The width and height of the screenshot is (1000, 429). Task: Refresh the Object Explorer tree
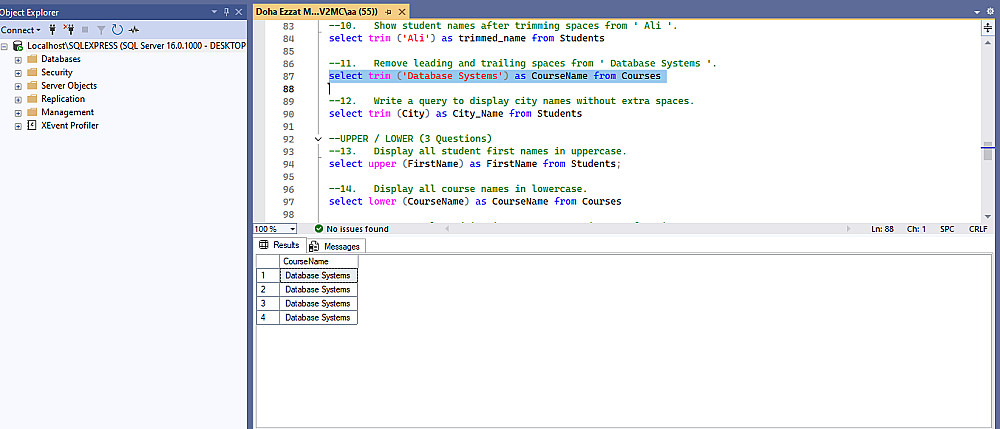pyautogui.click(x=118, y=30)
